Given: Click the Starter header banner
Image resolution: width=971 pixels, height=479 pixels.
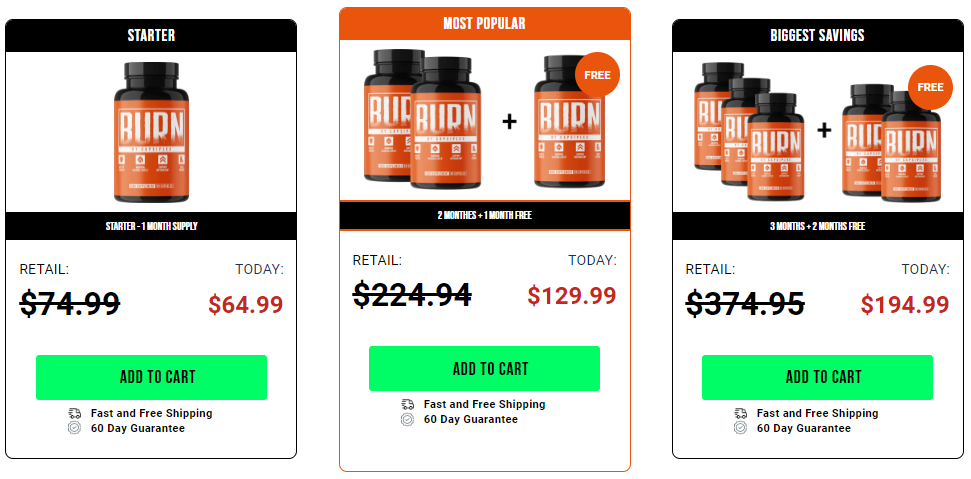Looking at the screenshot, I should pyautogui.click(x=151, y=35).
